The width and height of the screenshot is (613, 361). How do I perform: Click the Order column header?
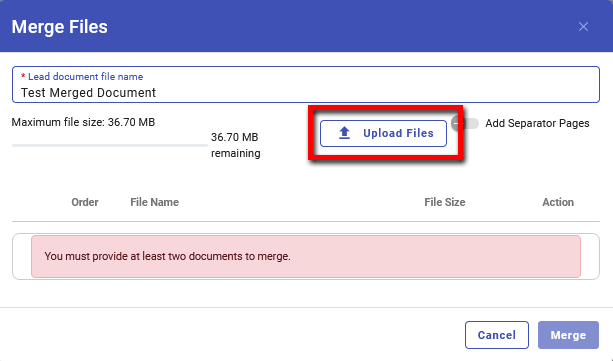point(85,202)
